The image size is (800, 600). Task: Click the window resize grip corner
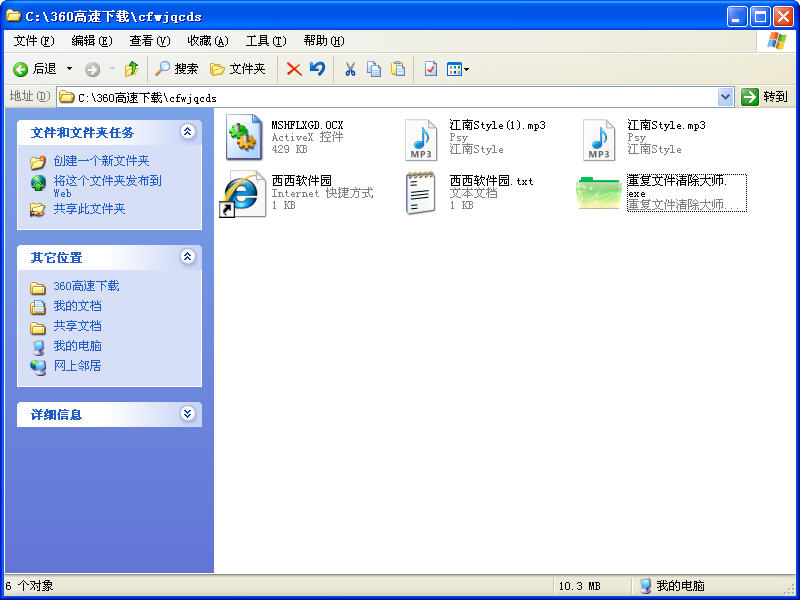click(789, 589)
